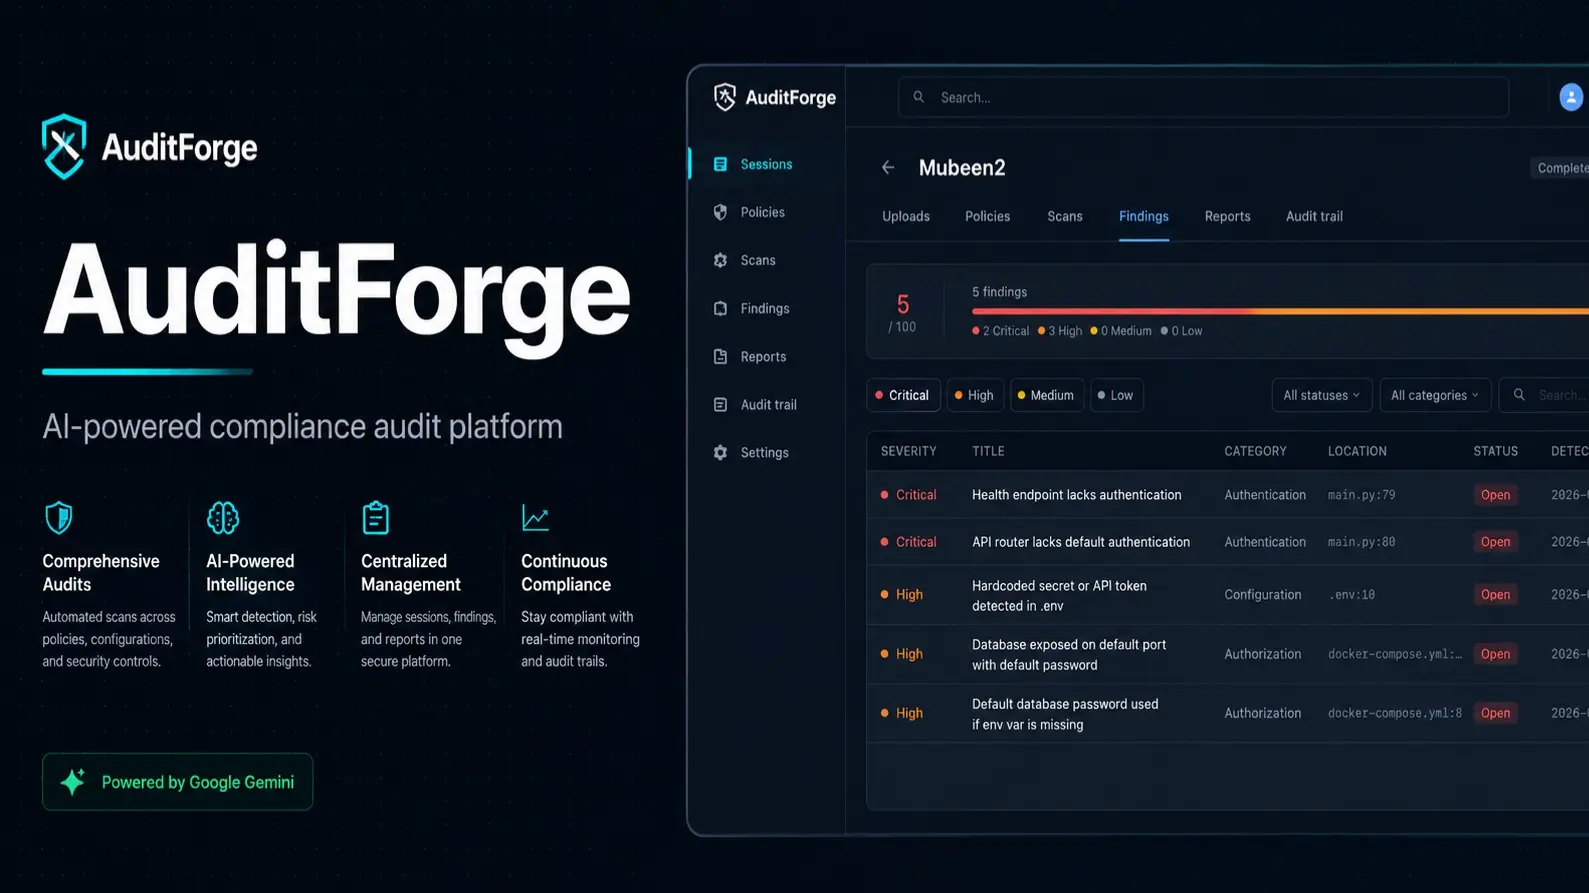Click the Reports document icon in the sidebar
The width and height of the screenshot is (1589, 893).
(720, 356)
